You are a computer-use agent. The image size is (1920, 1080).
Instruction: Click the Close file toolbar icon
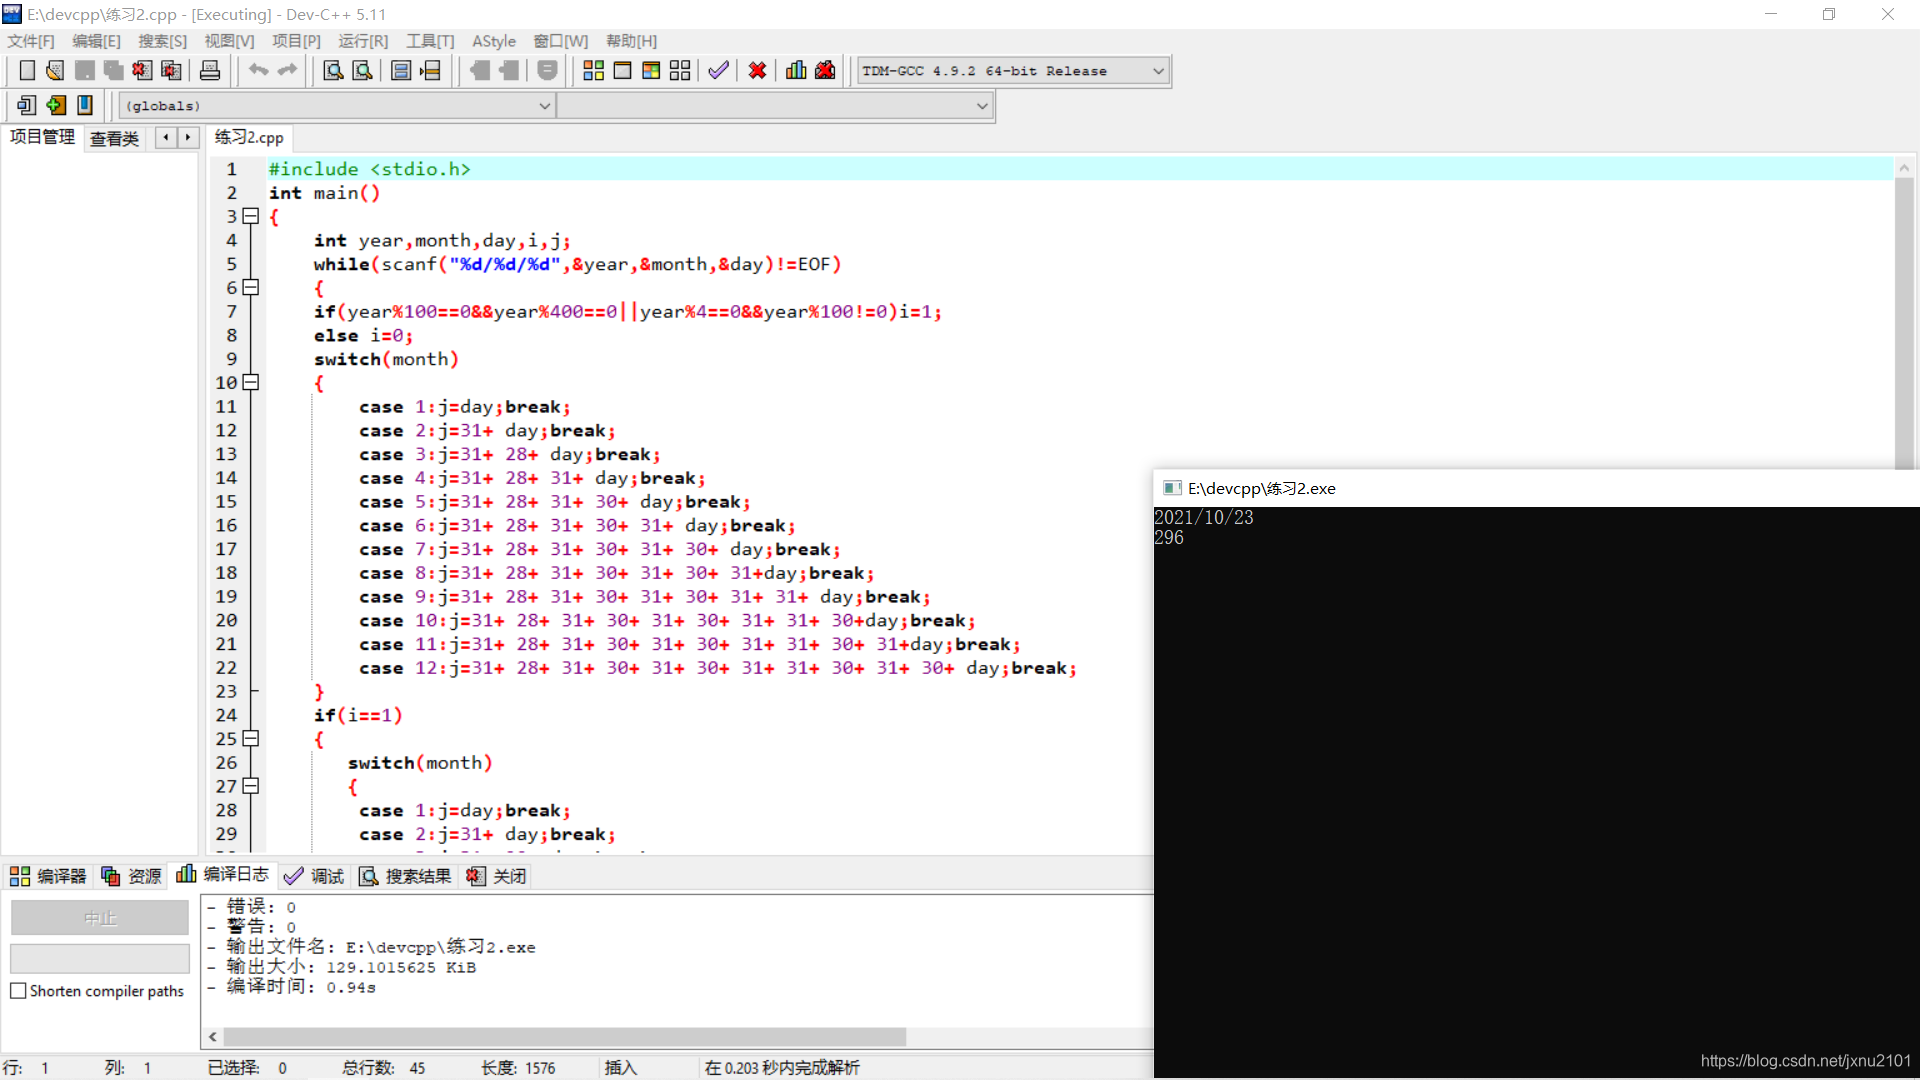coord(143,71)
